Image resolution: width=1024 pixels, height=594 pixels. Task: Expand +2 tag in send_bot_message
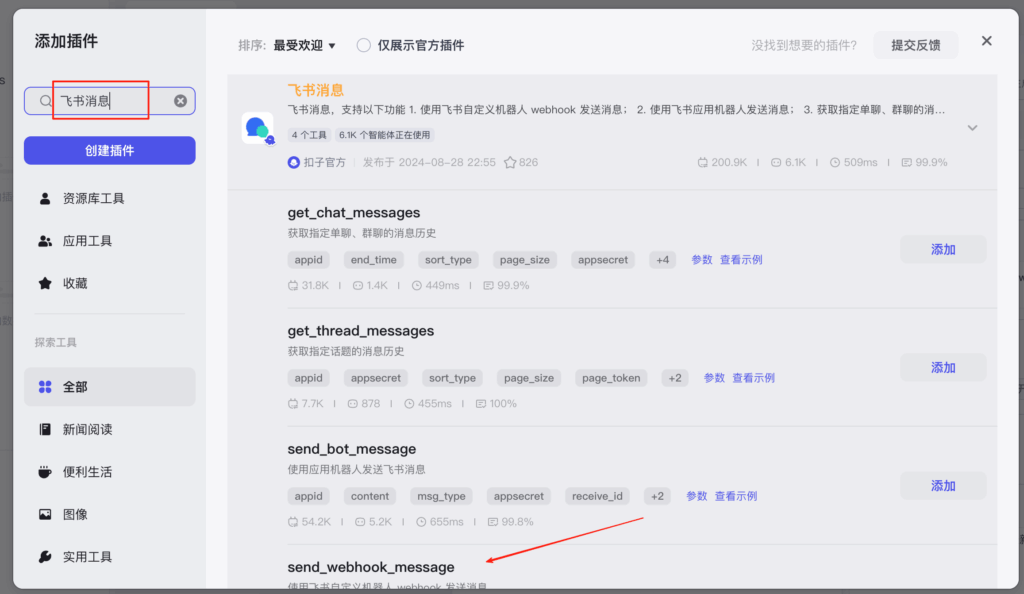(x=657, y=496)
